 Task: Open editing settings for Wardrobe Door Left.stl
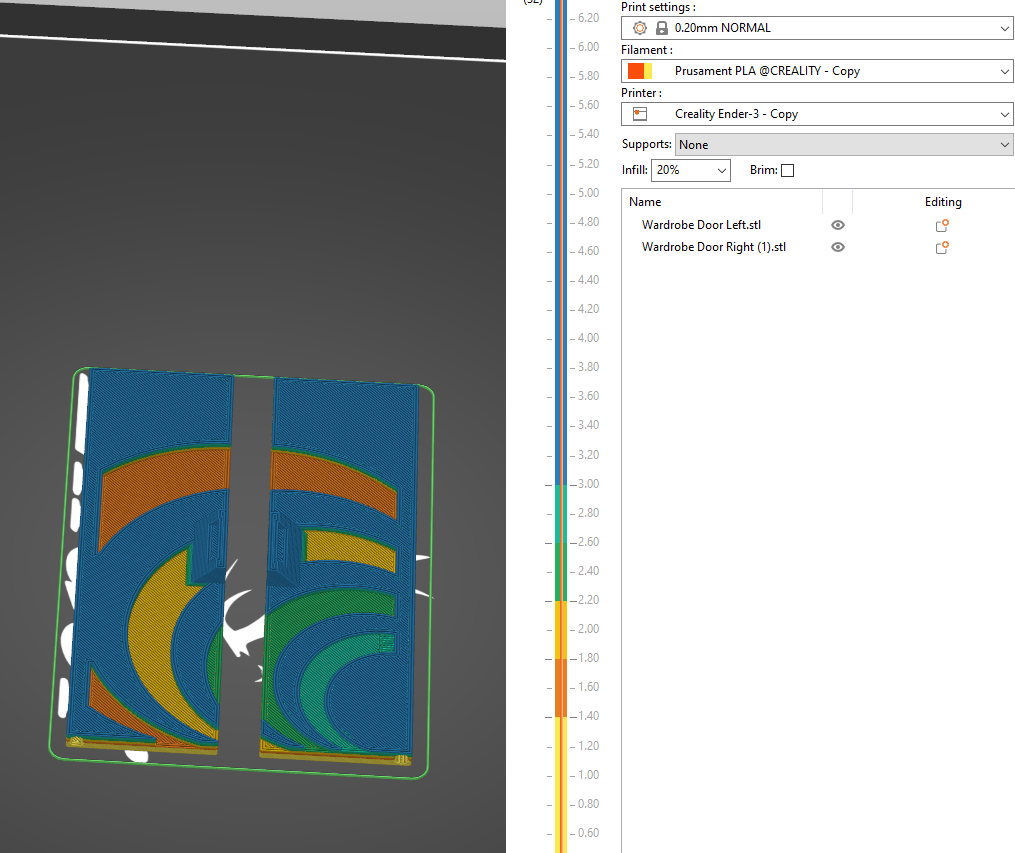coord(941,225)
